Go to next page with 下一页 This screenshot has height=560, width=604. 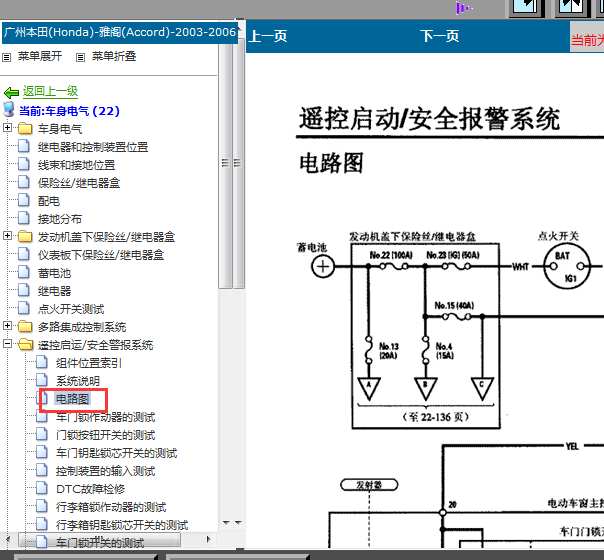tap(440, 37)
